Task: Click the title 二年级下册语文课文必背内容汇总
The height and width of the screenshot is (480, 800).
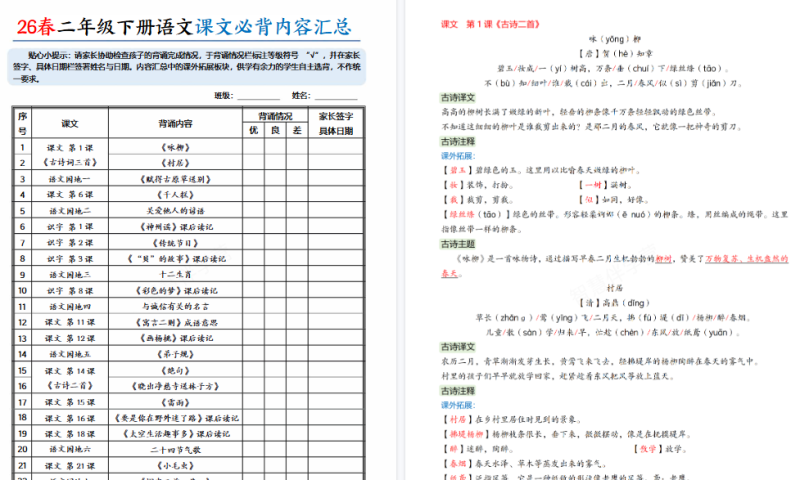Action: pos(204,27)
